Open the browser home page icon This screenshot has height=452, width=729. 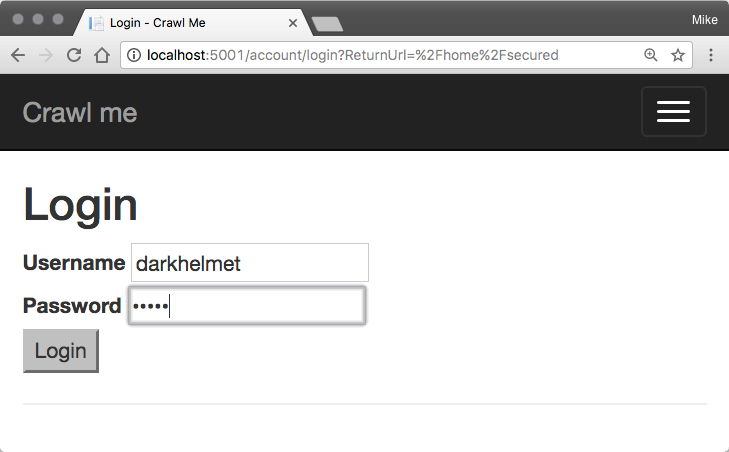[x=102, y=55]
